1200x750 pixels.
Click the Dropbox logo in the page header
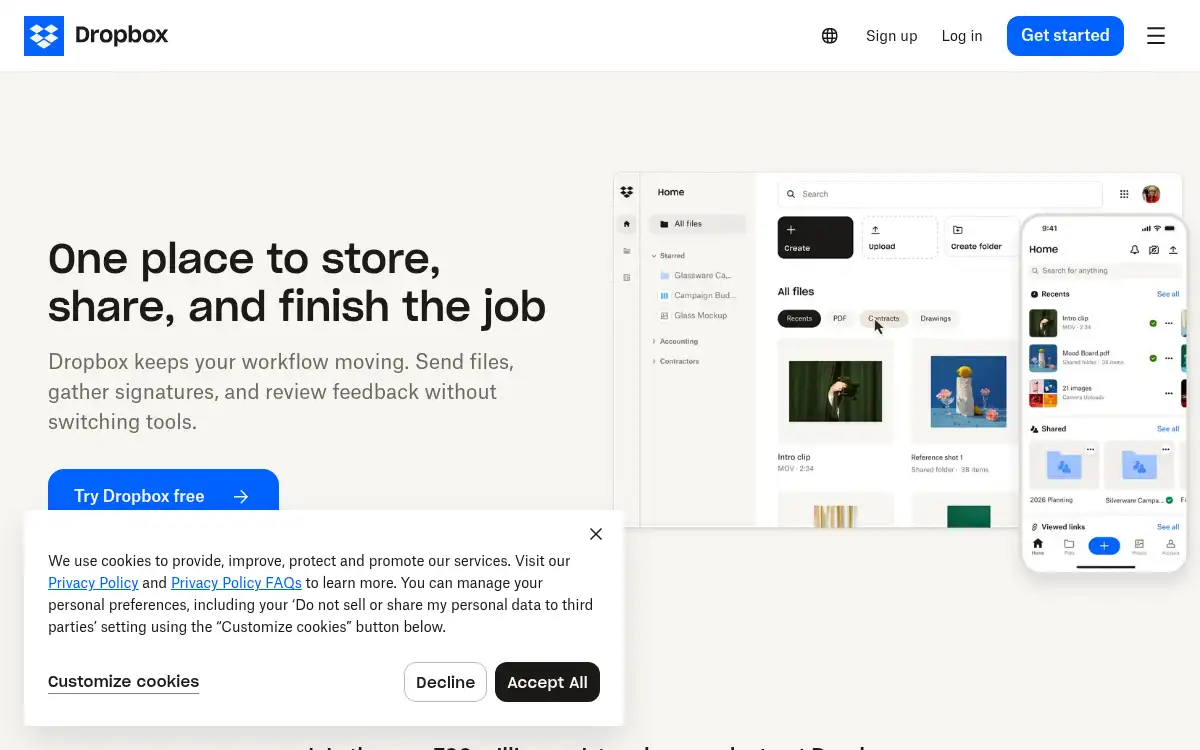(x=96, y=36)
